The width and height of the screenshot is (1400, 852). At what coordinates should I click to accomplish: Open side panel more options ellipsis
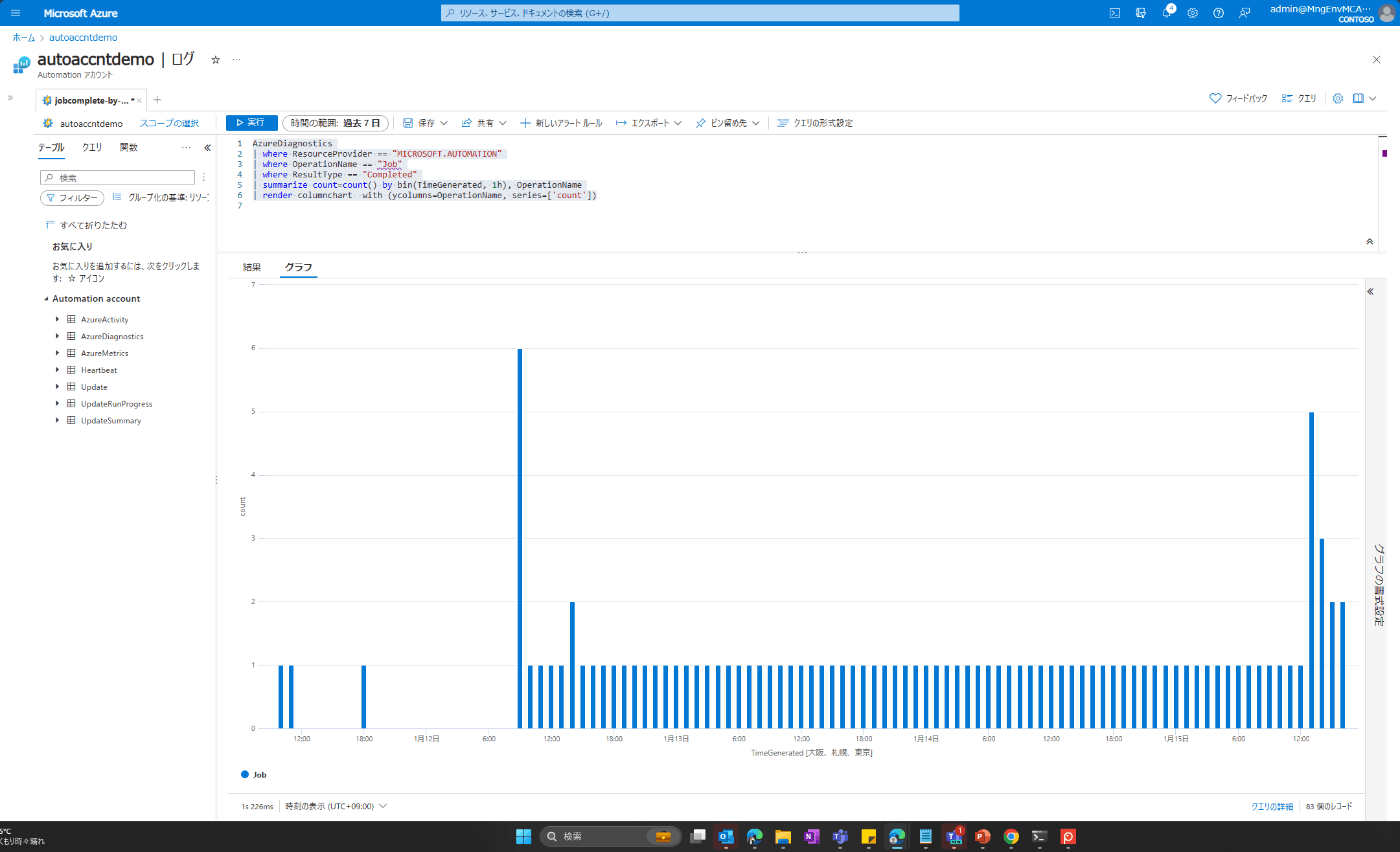point(186,148)
